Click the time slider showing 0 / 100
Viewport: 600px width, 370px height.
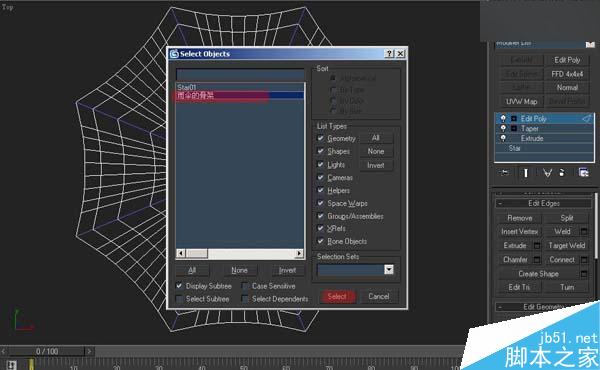click(47, 351)
